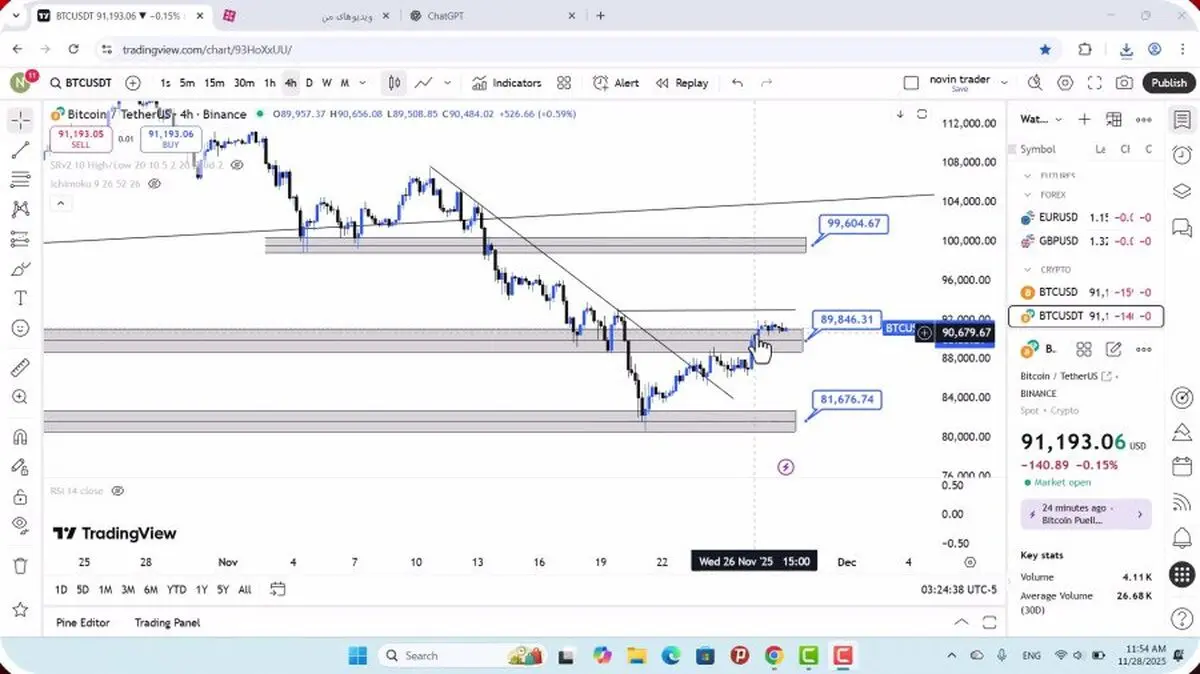
Task: Click the Publish button
Action: point(1168,83)
